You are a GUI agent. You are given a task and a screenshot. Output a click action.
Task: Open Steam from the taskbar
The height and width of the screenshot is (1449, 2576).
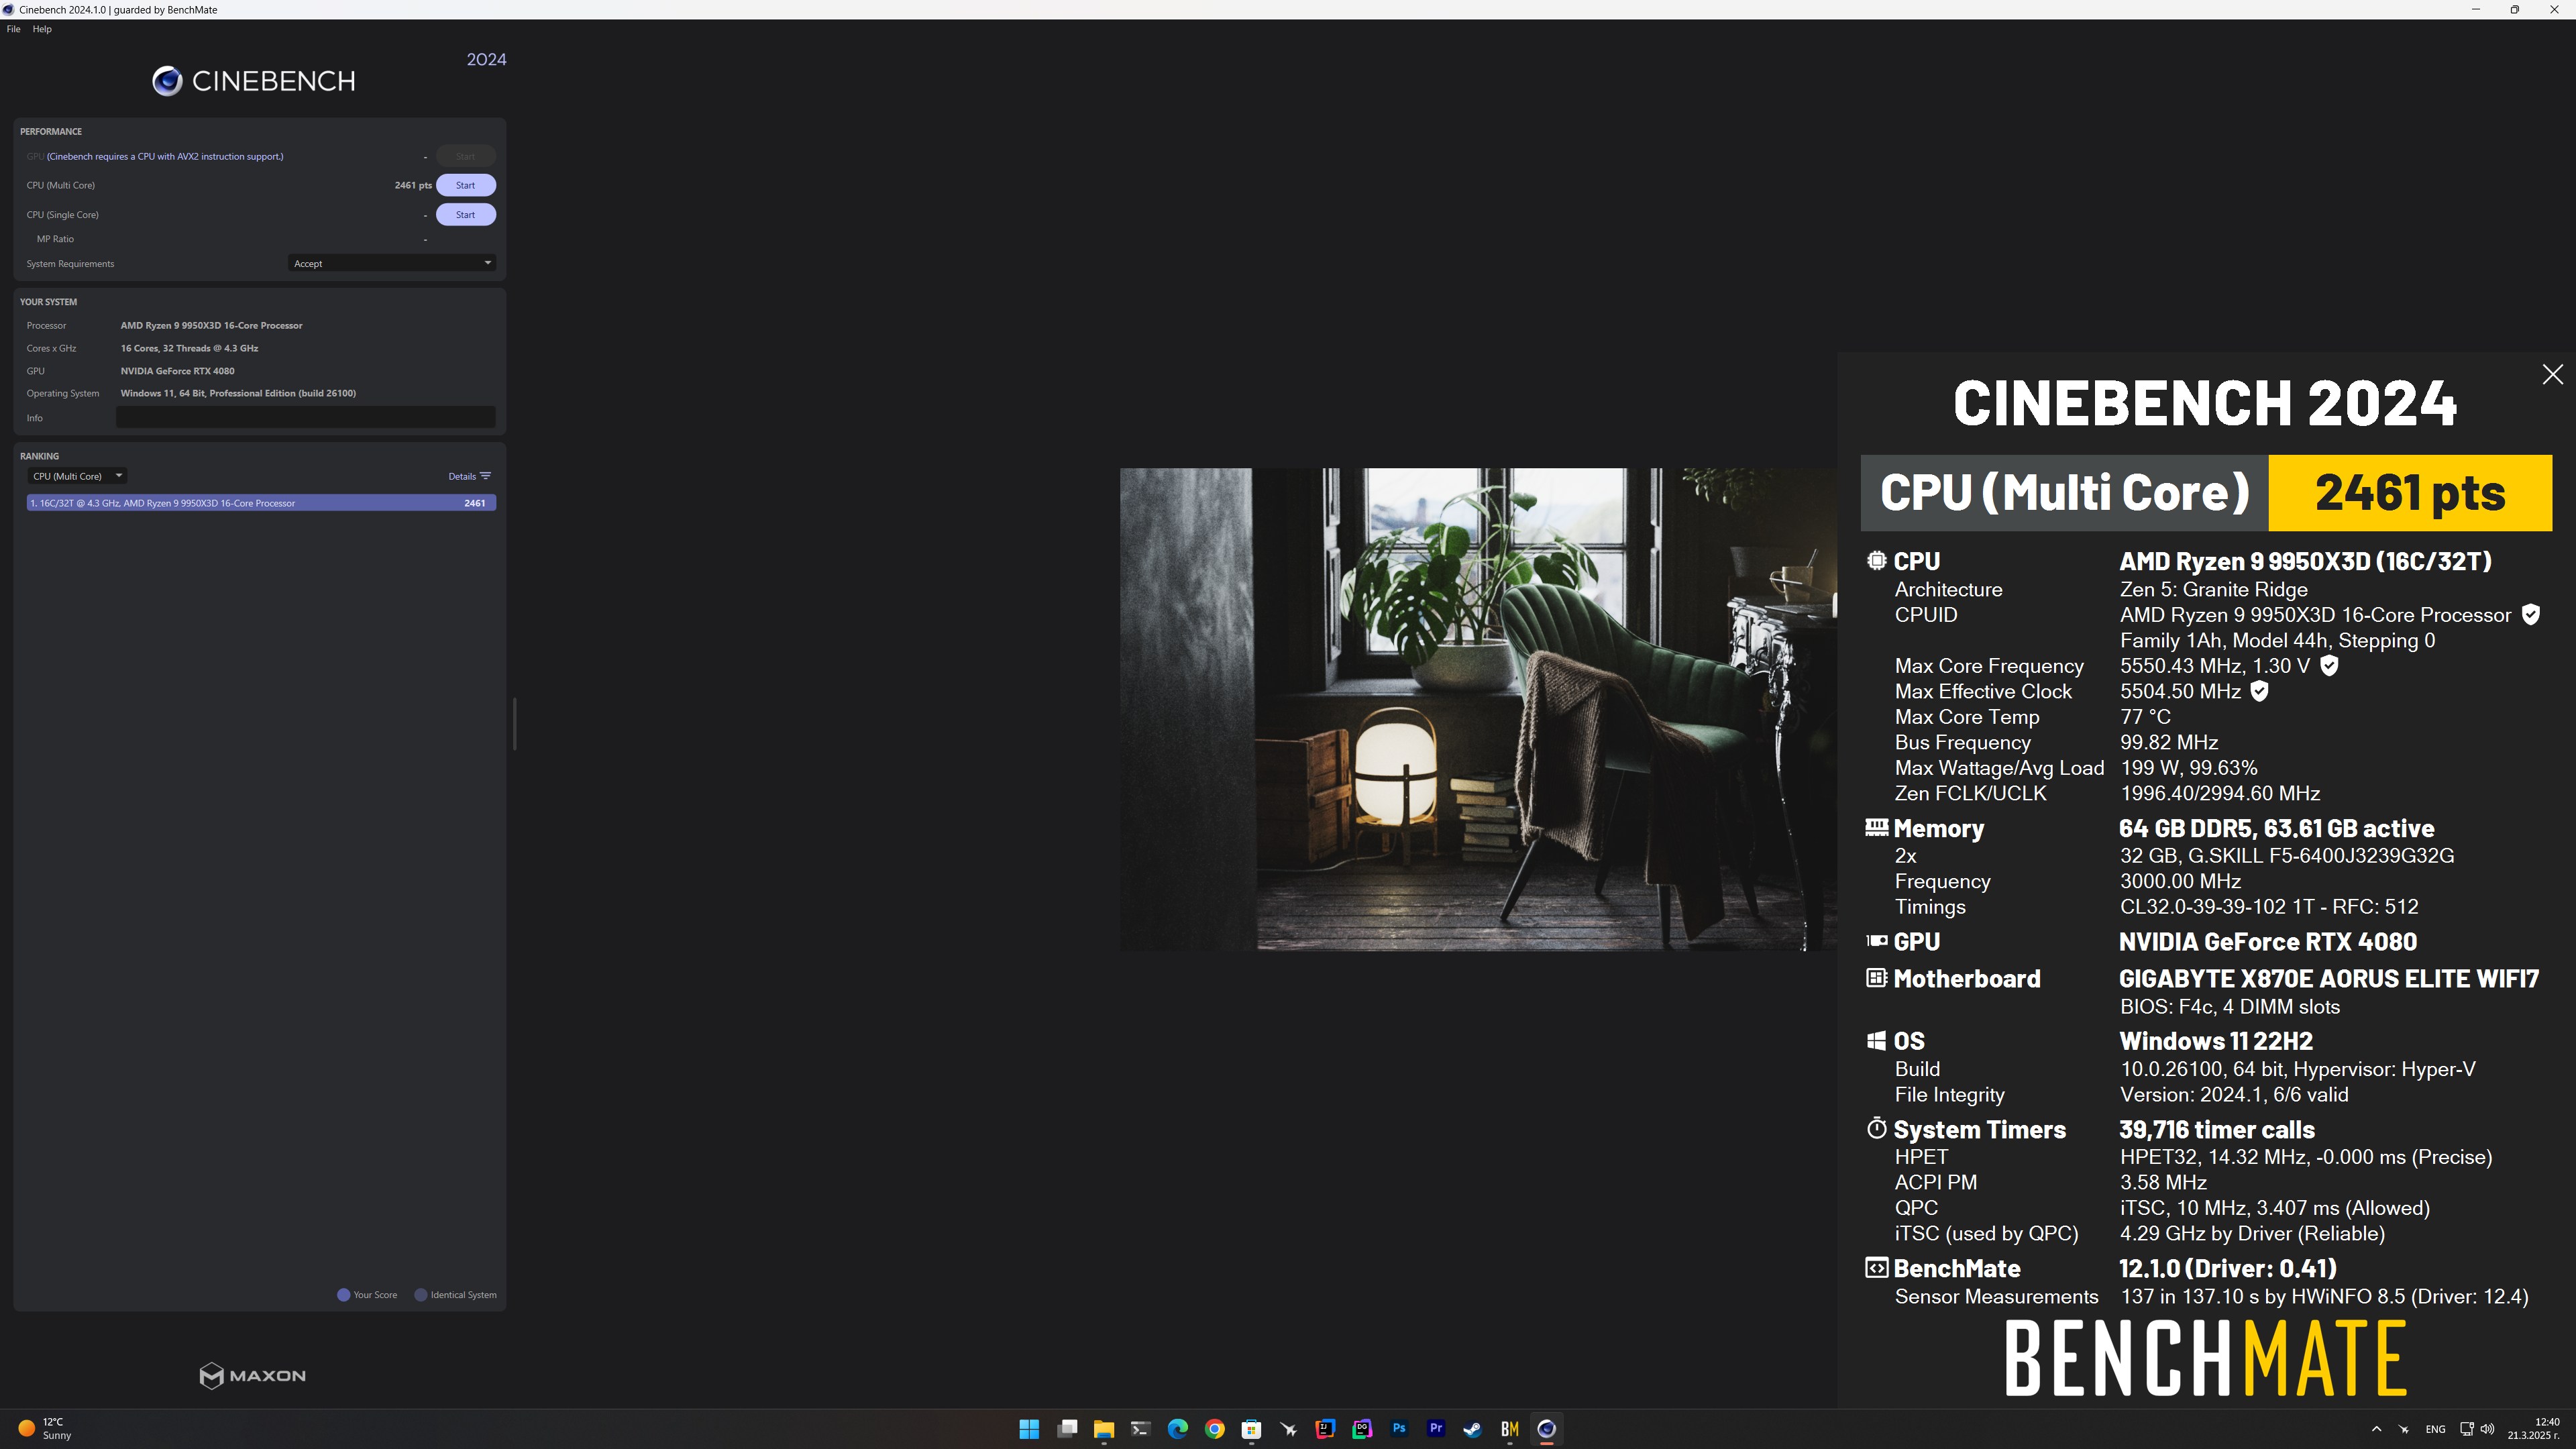[1472, 1429]
